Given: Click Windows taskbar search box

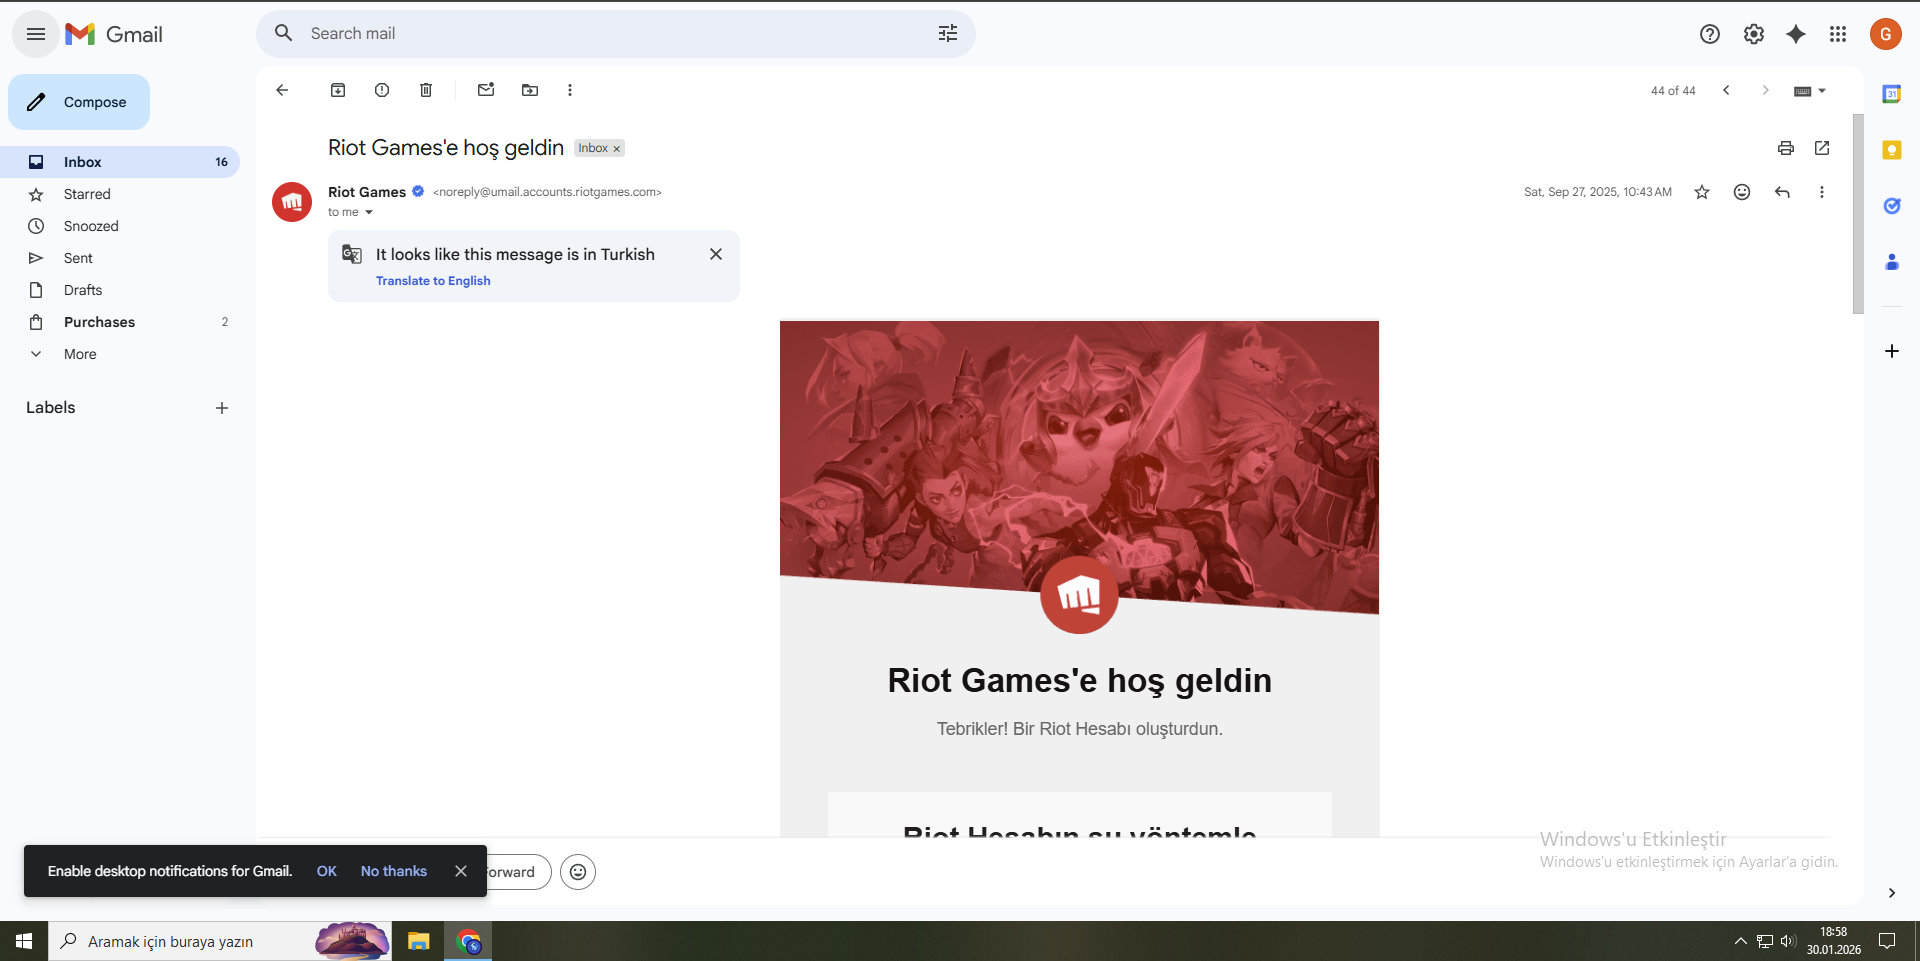Looking at the screenshot, I should pos(220,941).
